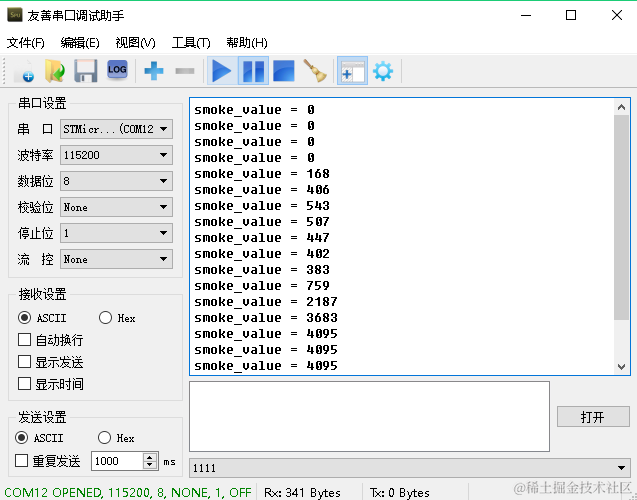Click inside the send text area

[x=369, y=416]
